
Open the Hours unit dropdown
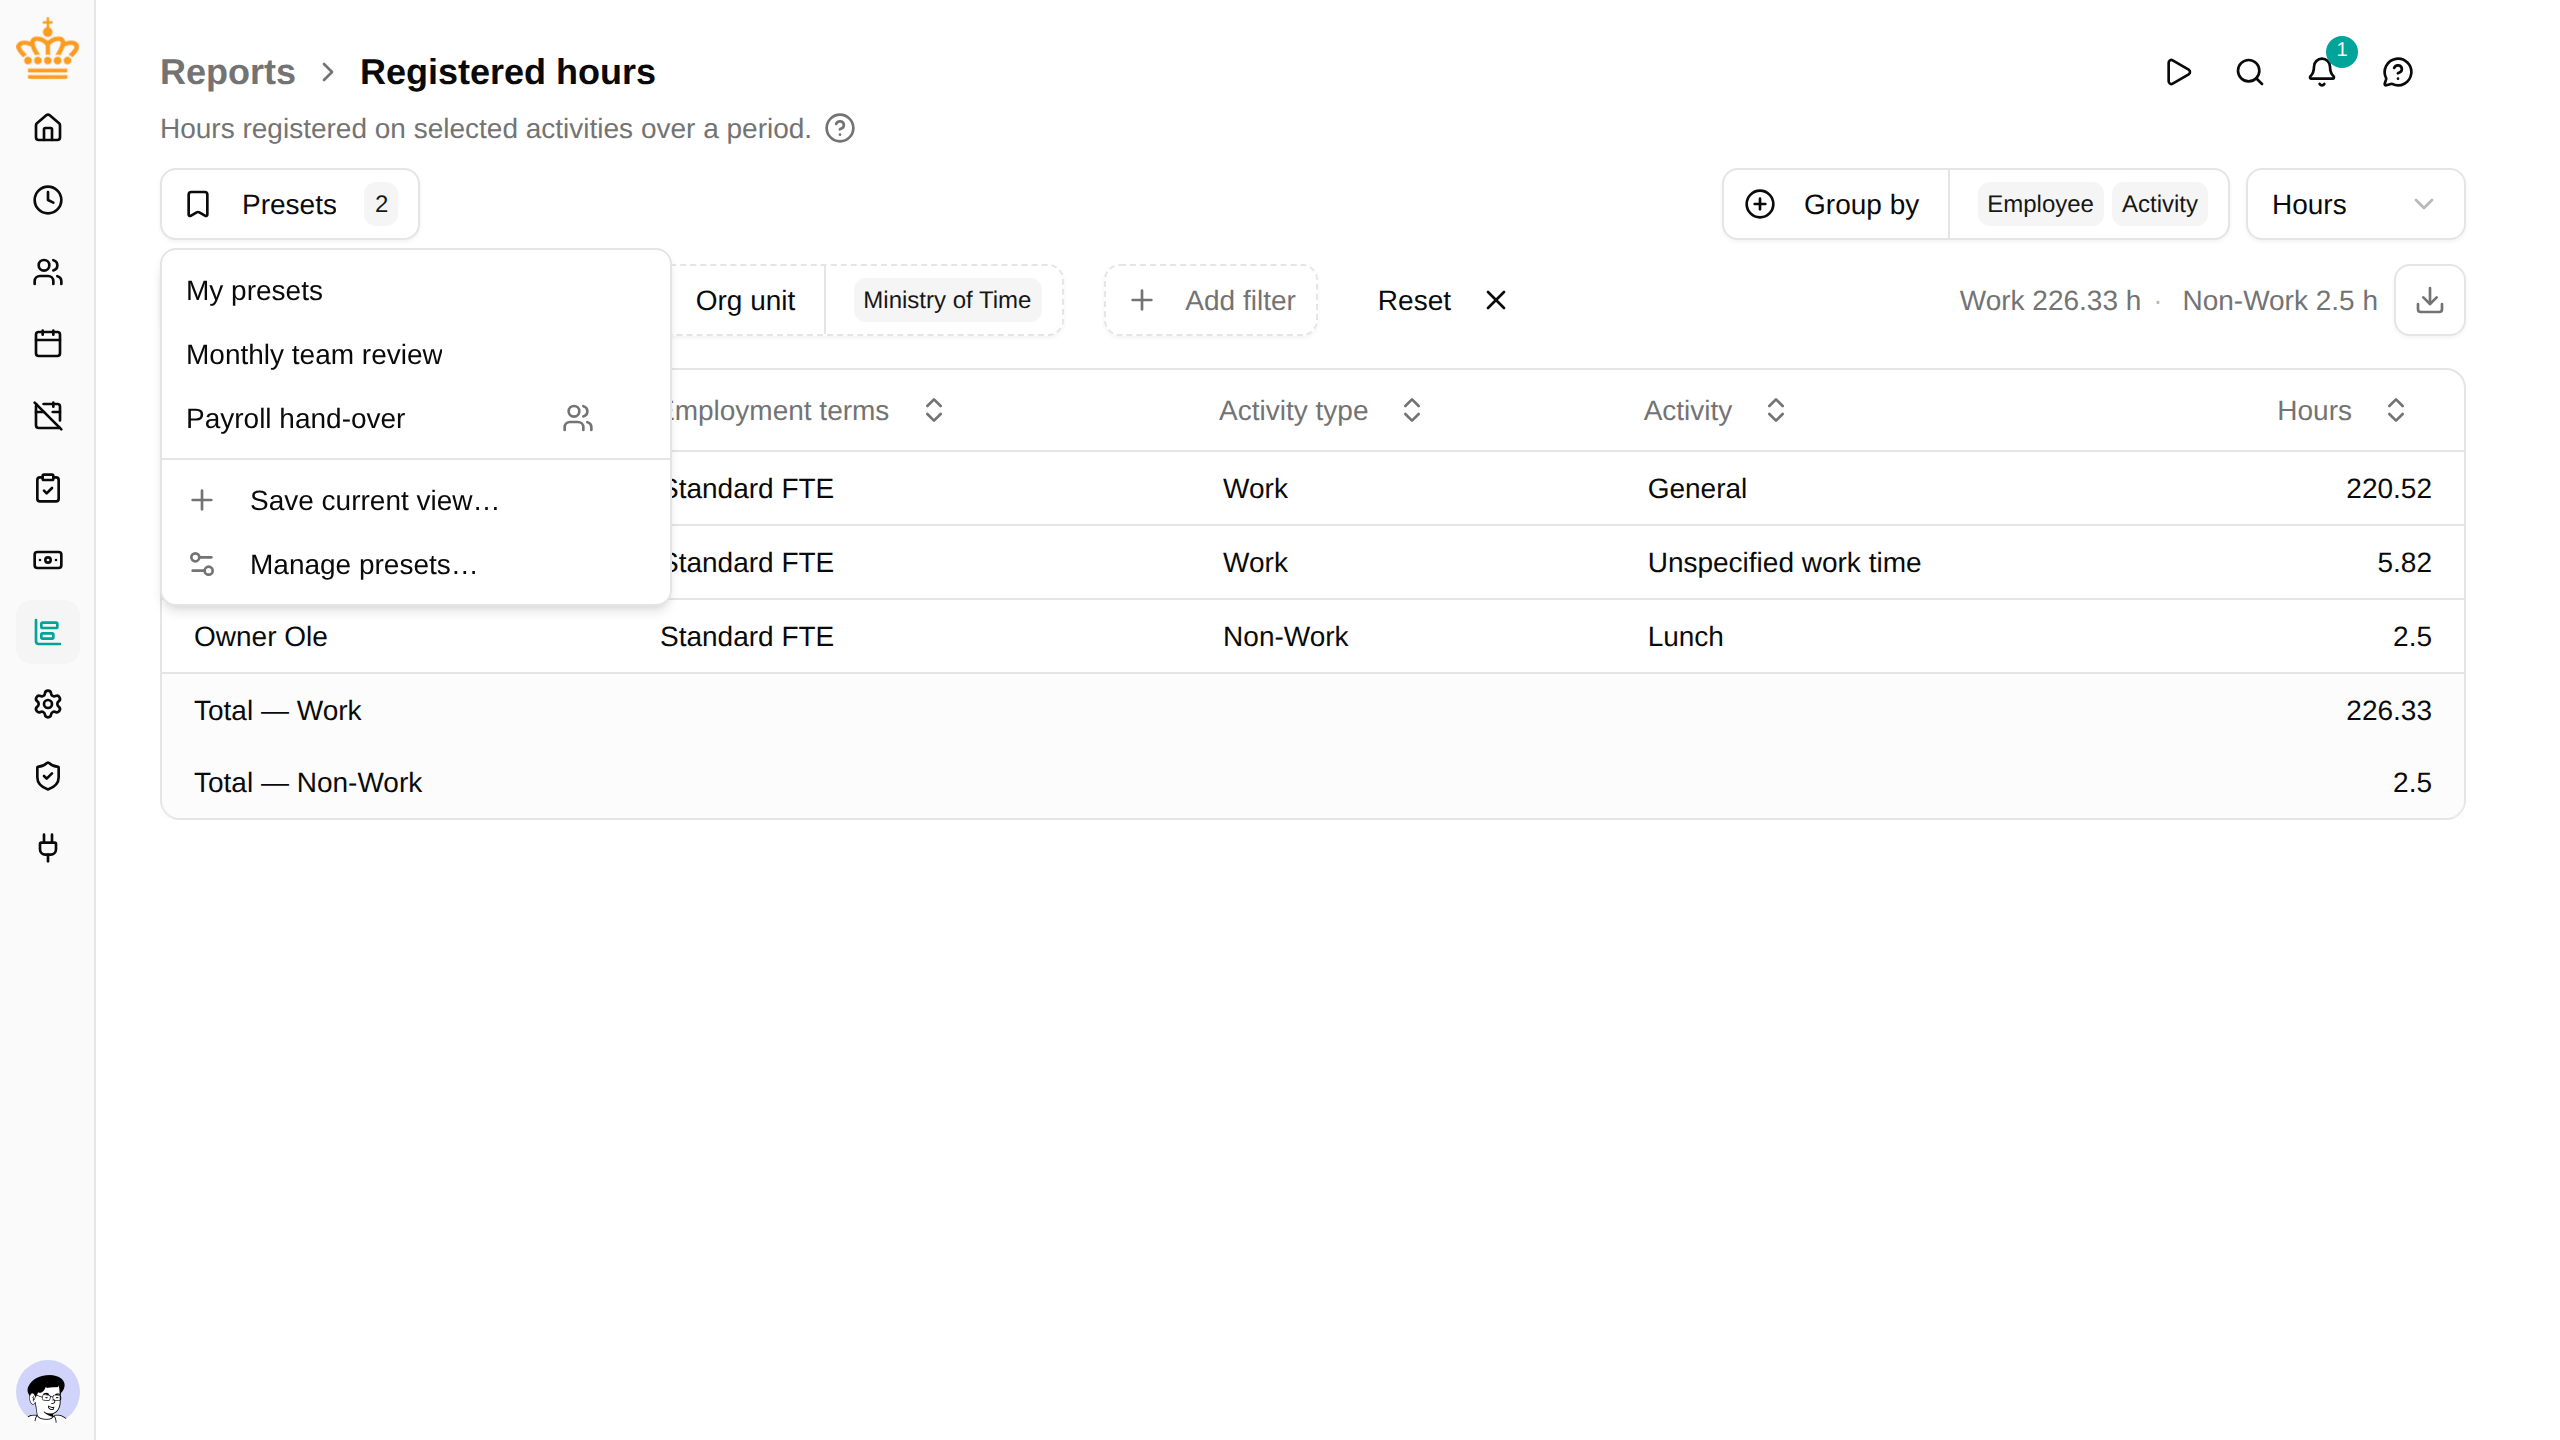tap(2355, 204)
